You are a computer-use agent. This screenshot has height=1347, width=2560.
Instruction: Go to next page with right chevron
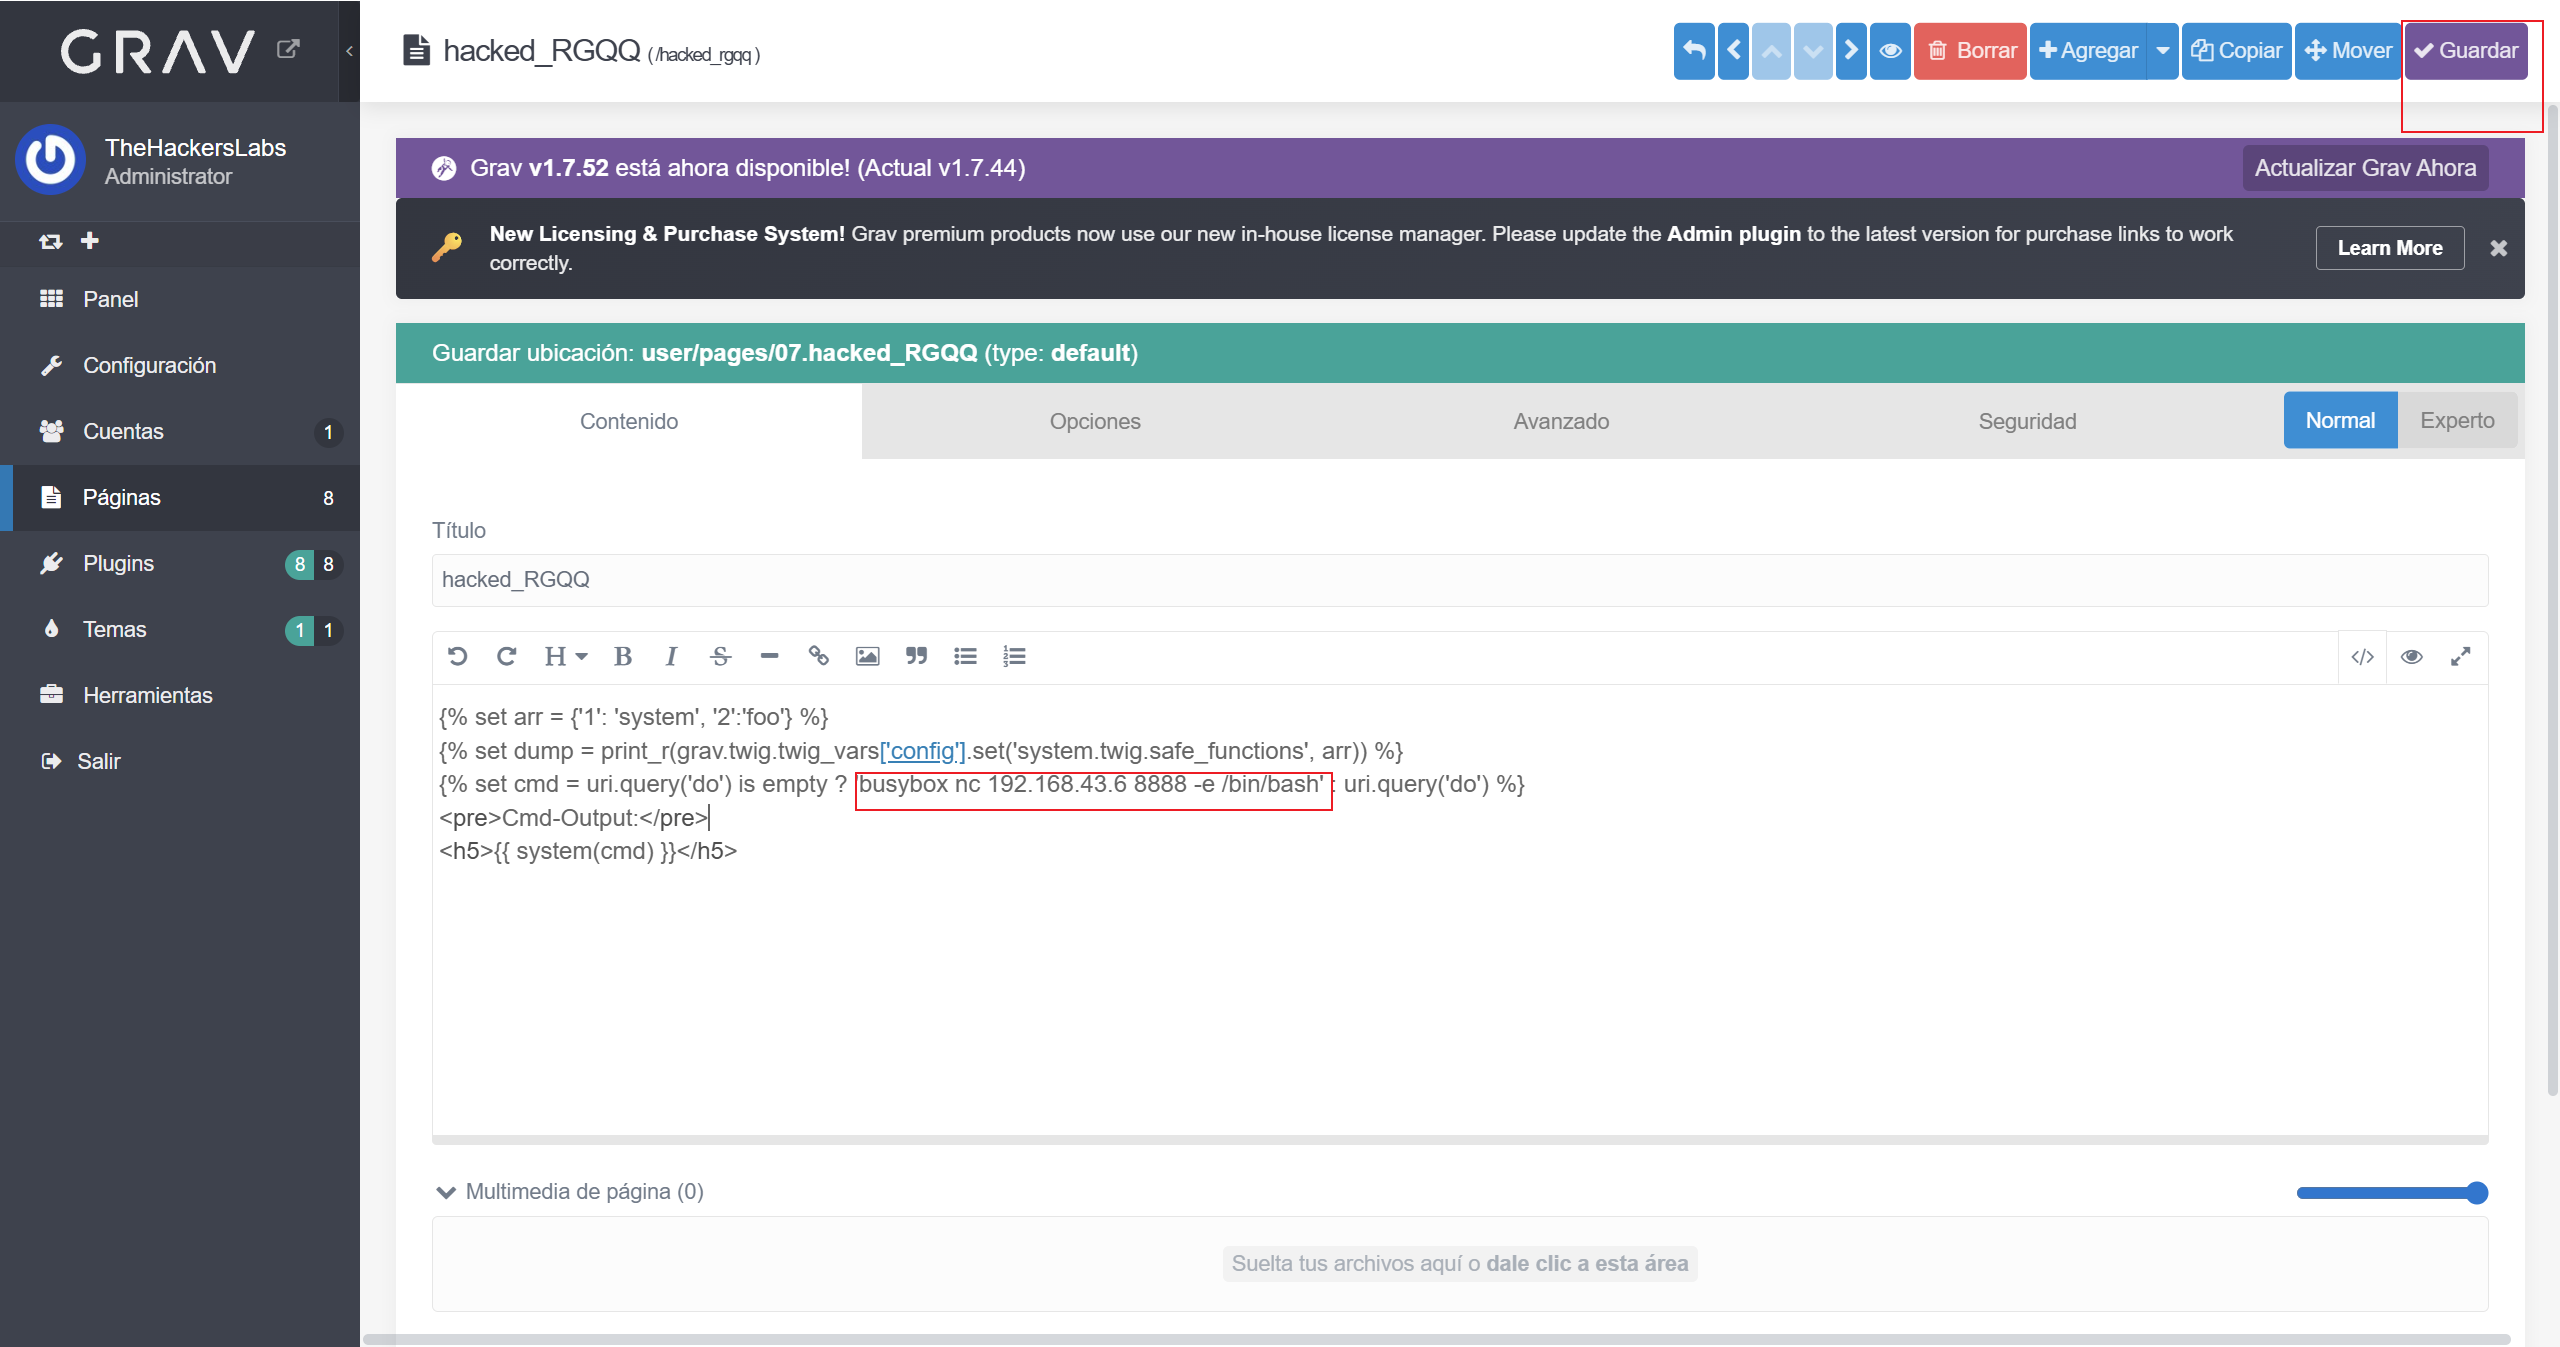1851,51
